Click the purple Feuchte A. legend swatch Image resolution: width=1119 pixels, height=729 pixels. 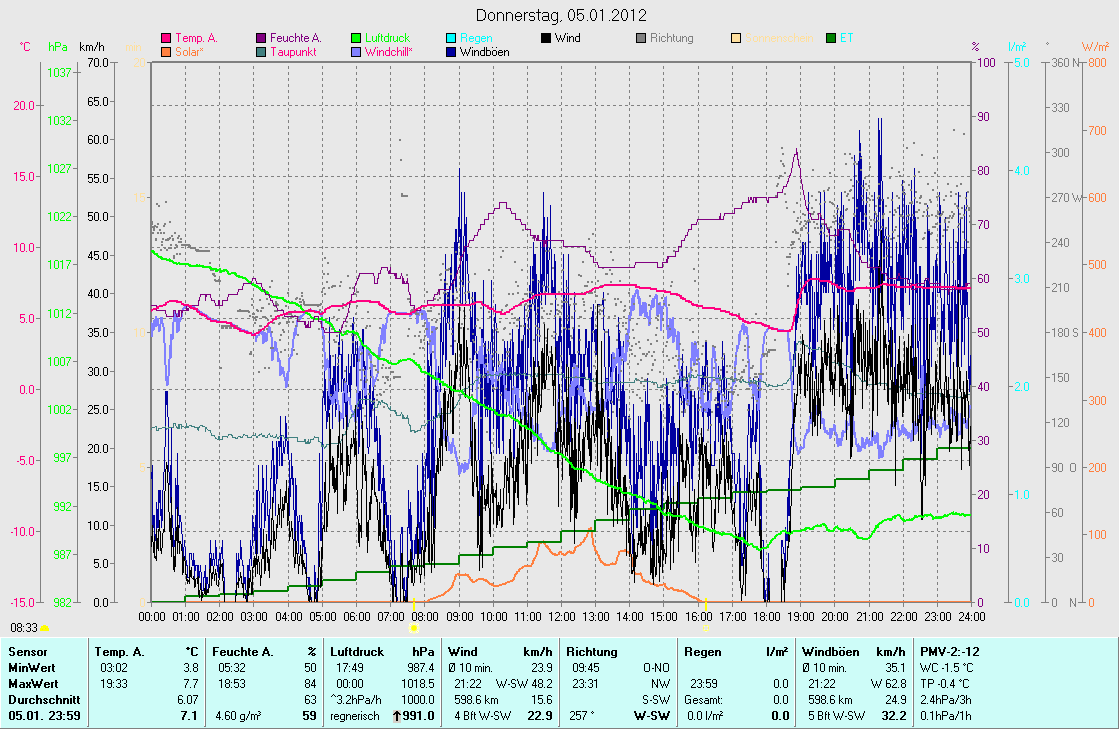[x=261, y=39]
